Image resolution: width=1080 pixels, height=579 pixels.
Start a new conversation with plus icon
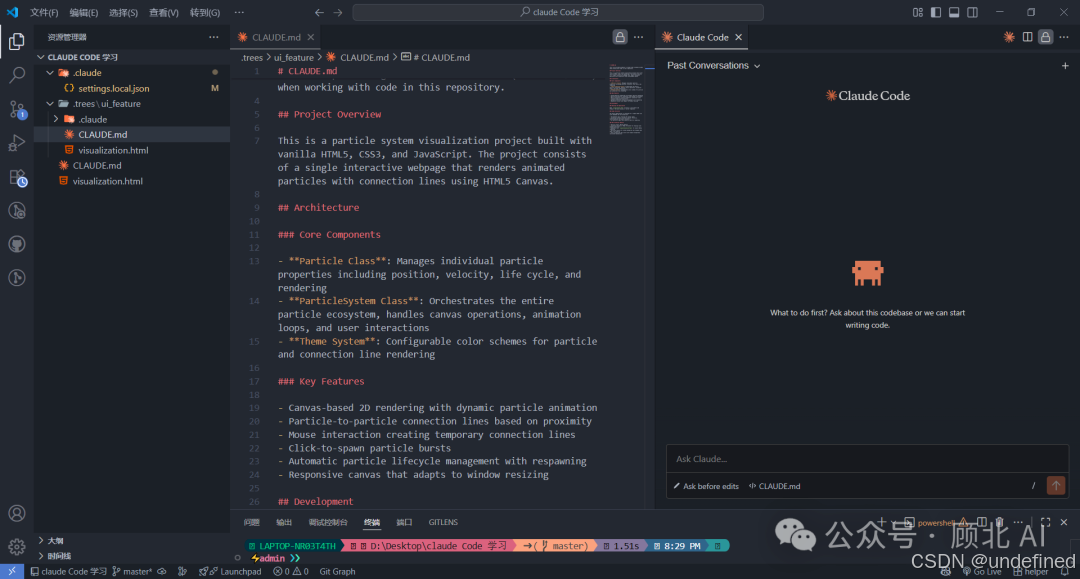[x=1065, y=65]
